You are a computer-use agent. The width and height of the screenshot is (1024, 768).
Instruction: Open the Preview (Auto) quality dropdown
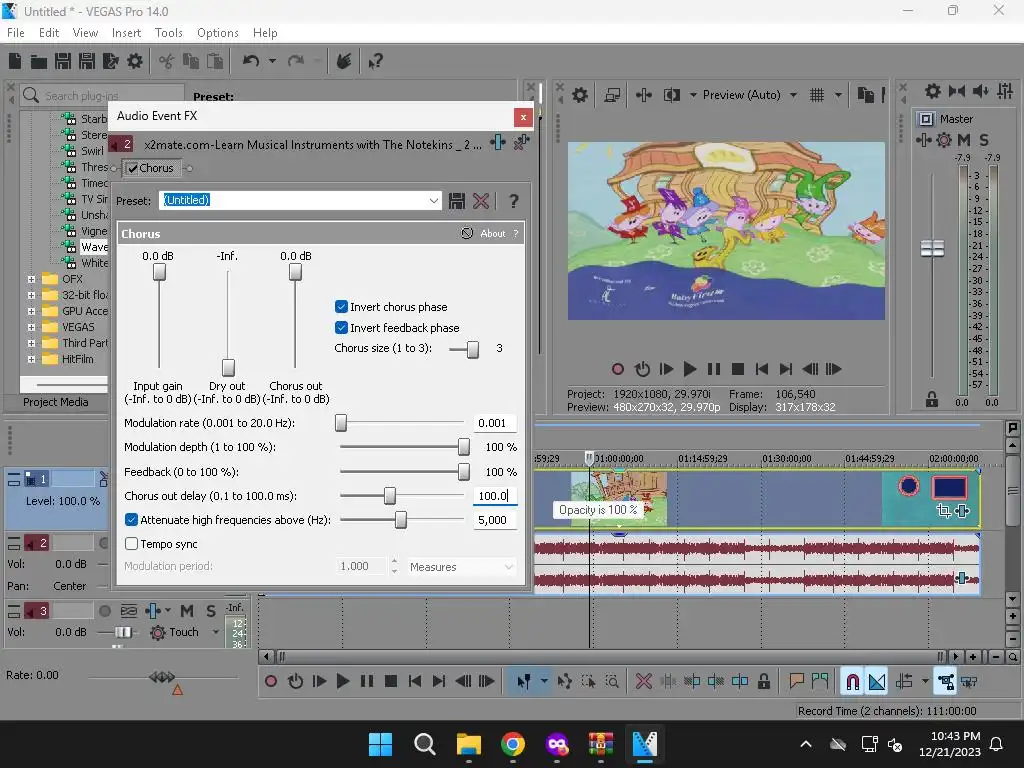[793, 95]
